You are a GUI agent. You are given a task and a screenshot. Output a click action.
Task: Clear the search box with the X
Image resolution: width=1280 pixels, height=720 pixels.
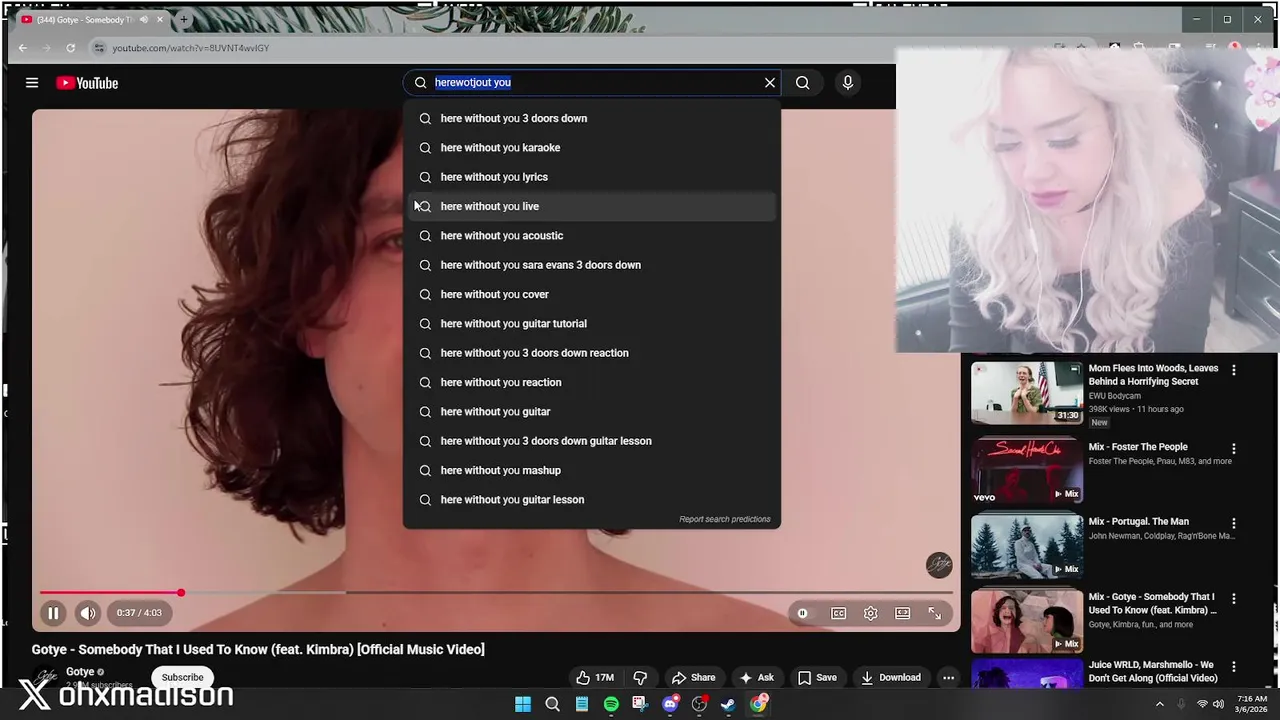click(x=770, y=83)
